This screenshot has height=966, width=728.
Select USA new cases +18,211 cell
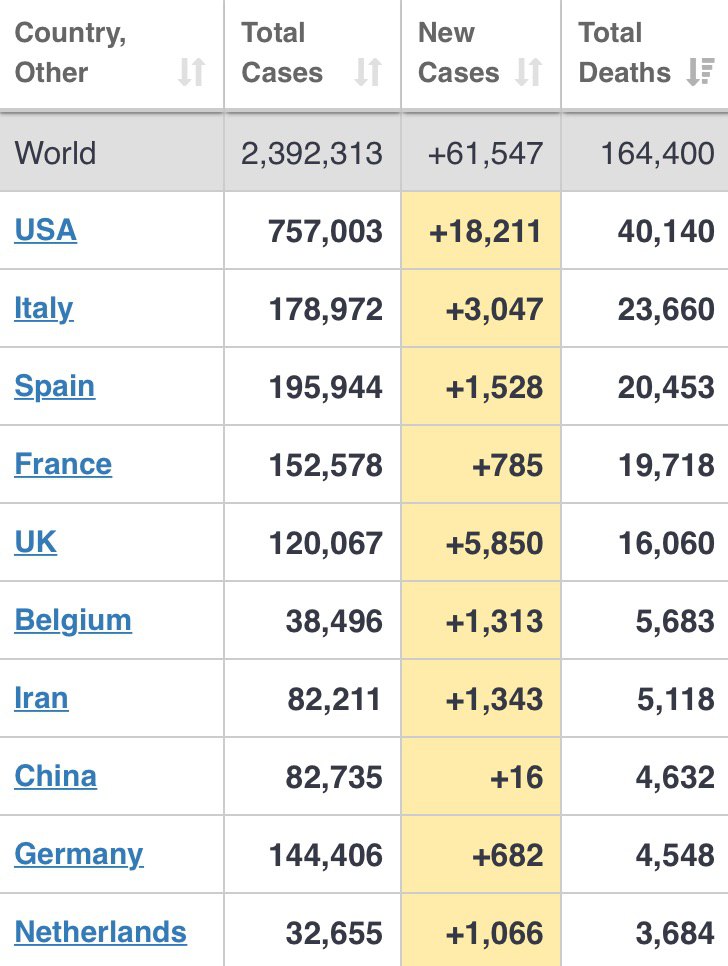click(481, 230)
